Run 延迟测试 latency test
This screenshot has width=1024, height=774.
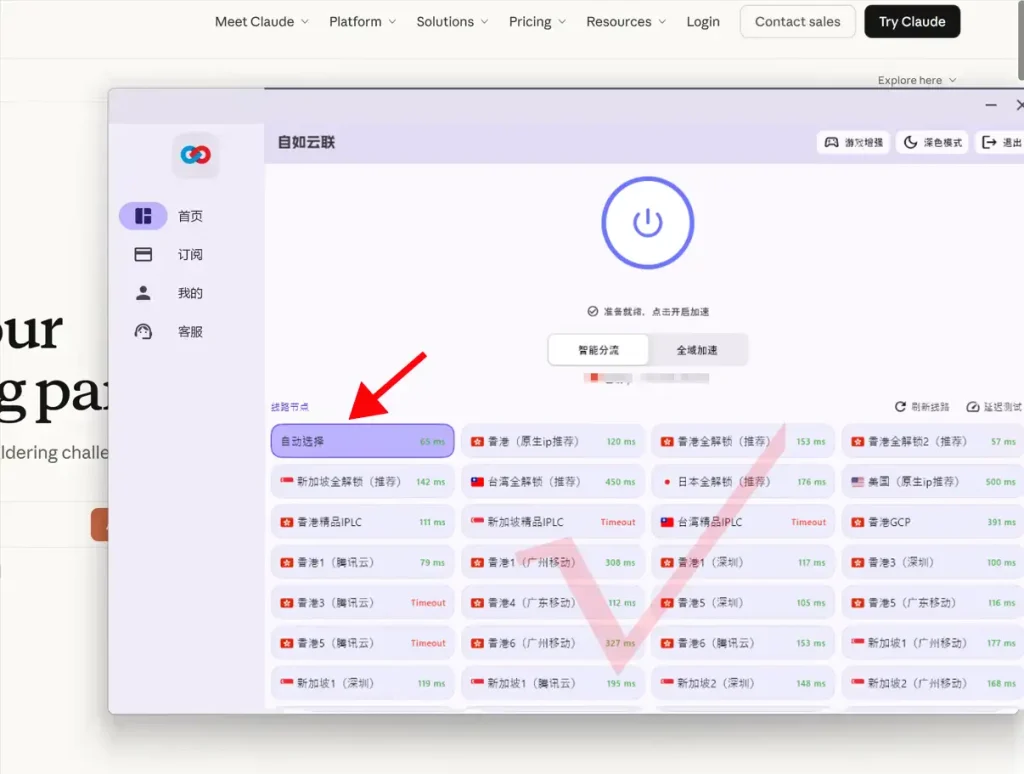[x=993, y=406]
